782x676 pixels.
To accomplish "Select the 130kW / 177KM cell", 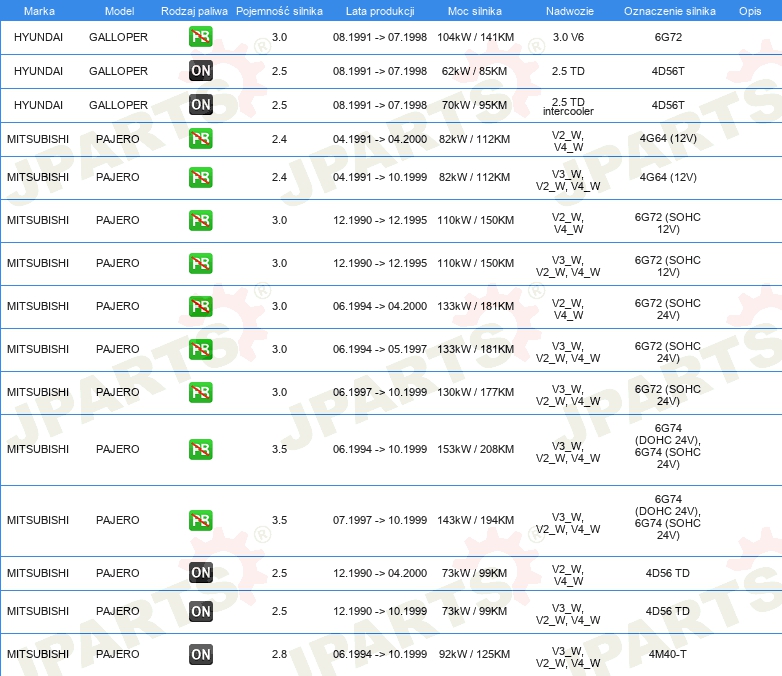I will (x=475, y=392).
